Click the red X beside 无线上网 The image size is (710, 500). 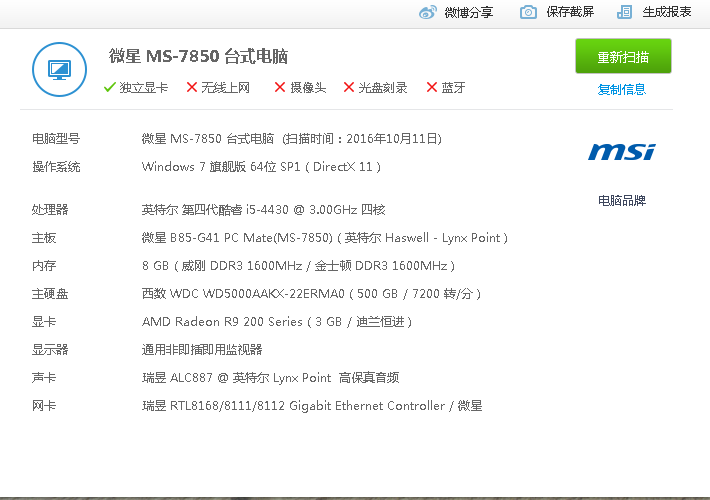point(192,87)
